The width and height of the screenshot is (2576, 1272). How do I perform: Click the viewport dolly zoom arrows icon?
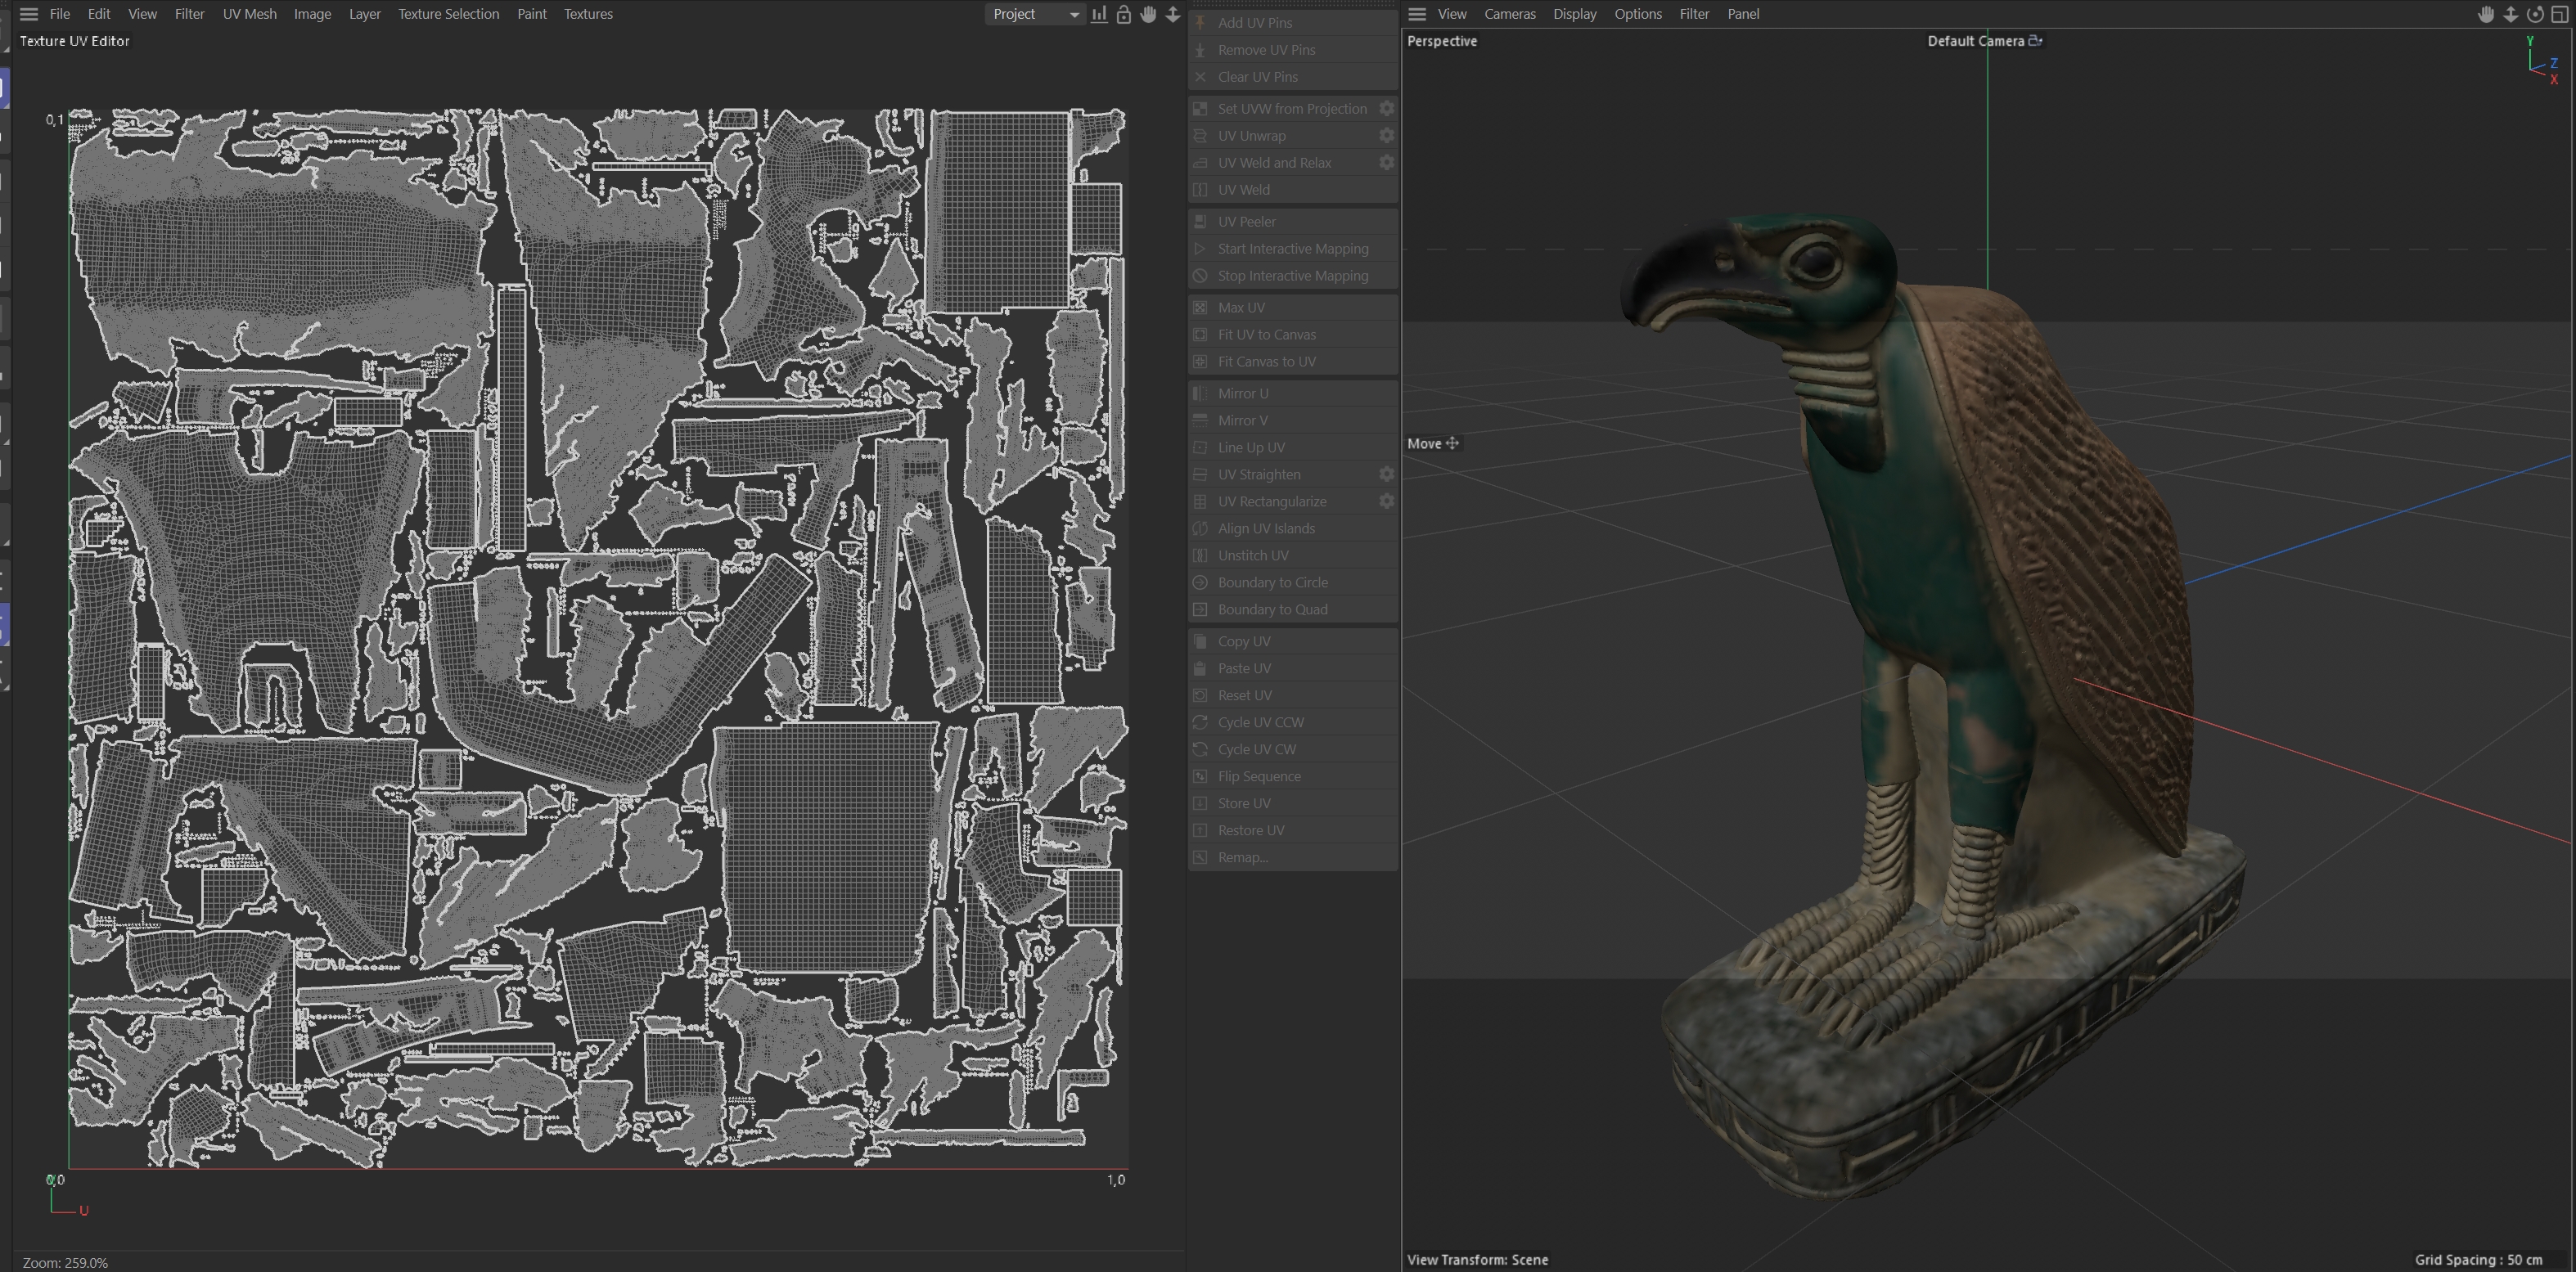(2510, 14)
